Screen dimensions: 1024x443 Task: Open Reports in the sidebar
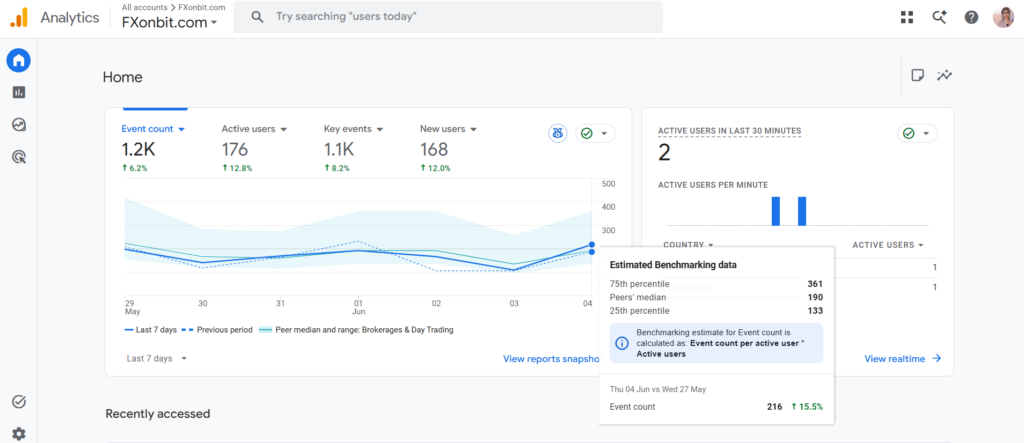(18, 92)
